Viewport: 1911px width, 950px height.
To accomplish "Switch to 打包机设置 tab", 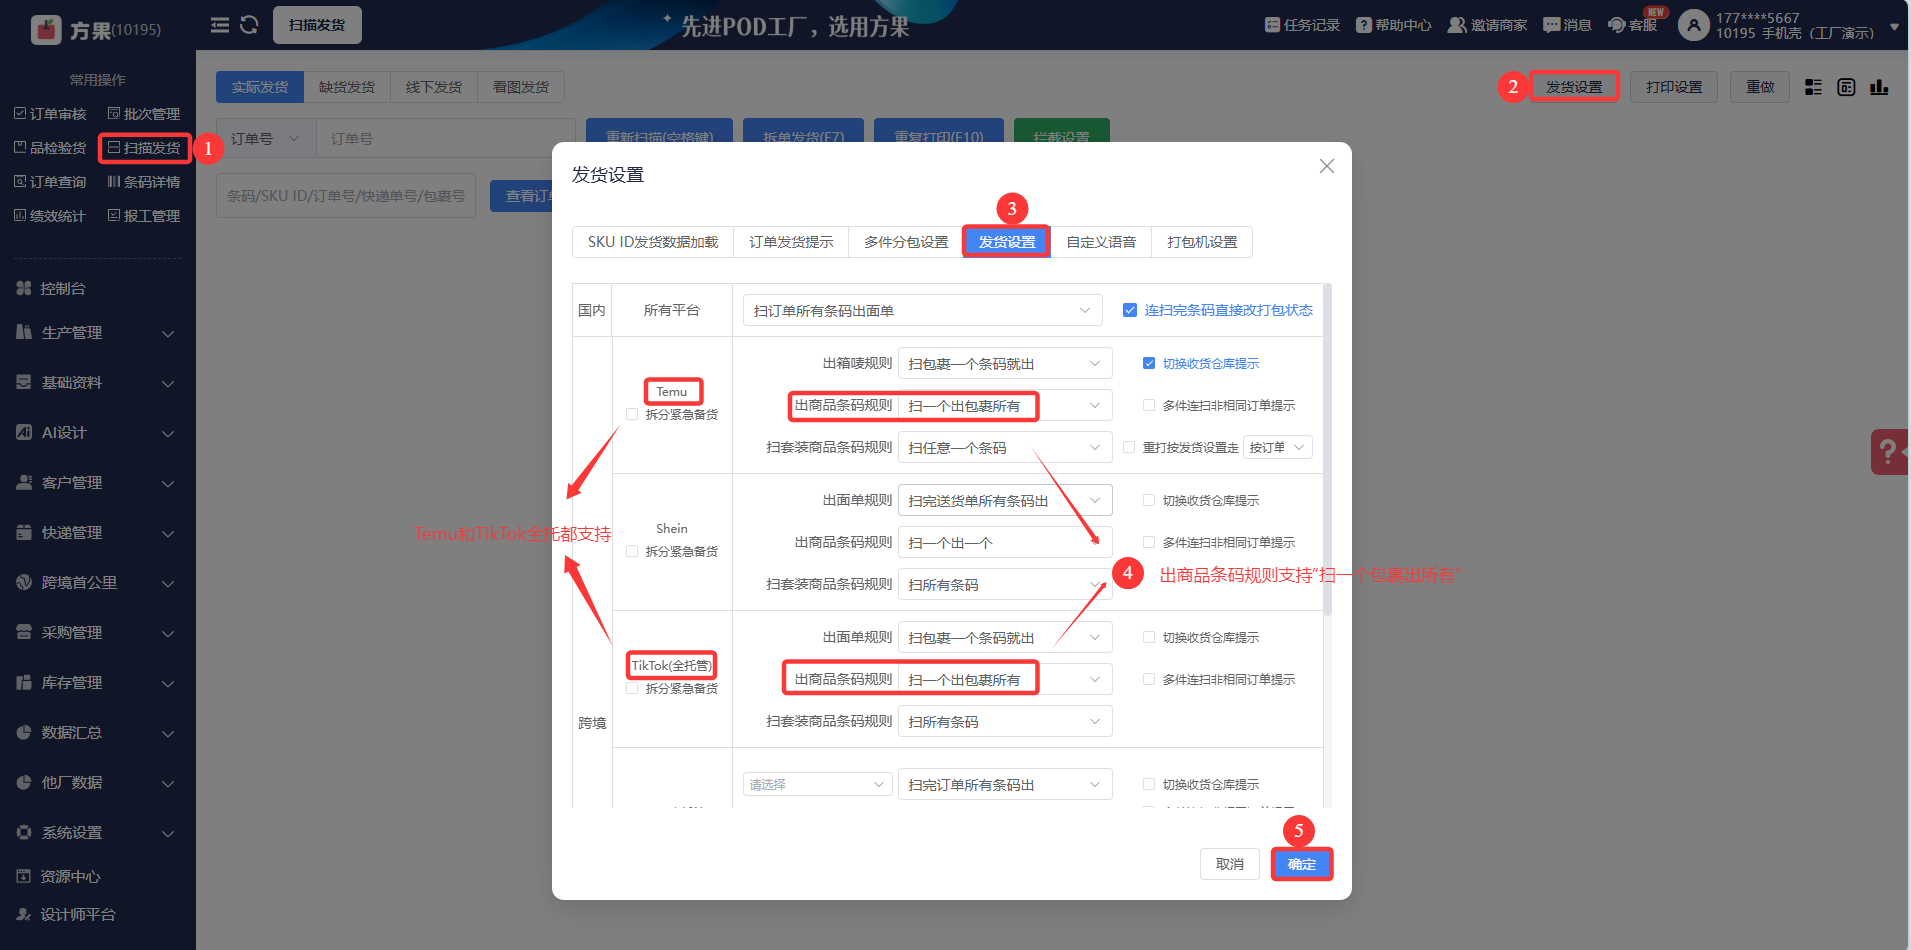I will (1202, 242).
